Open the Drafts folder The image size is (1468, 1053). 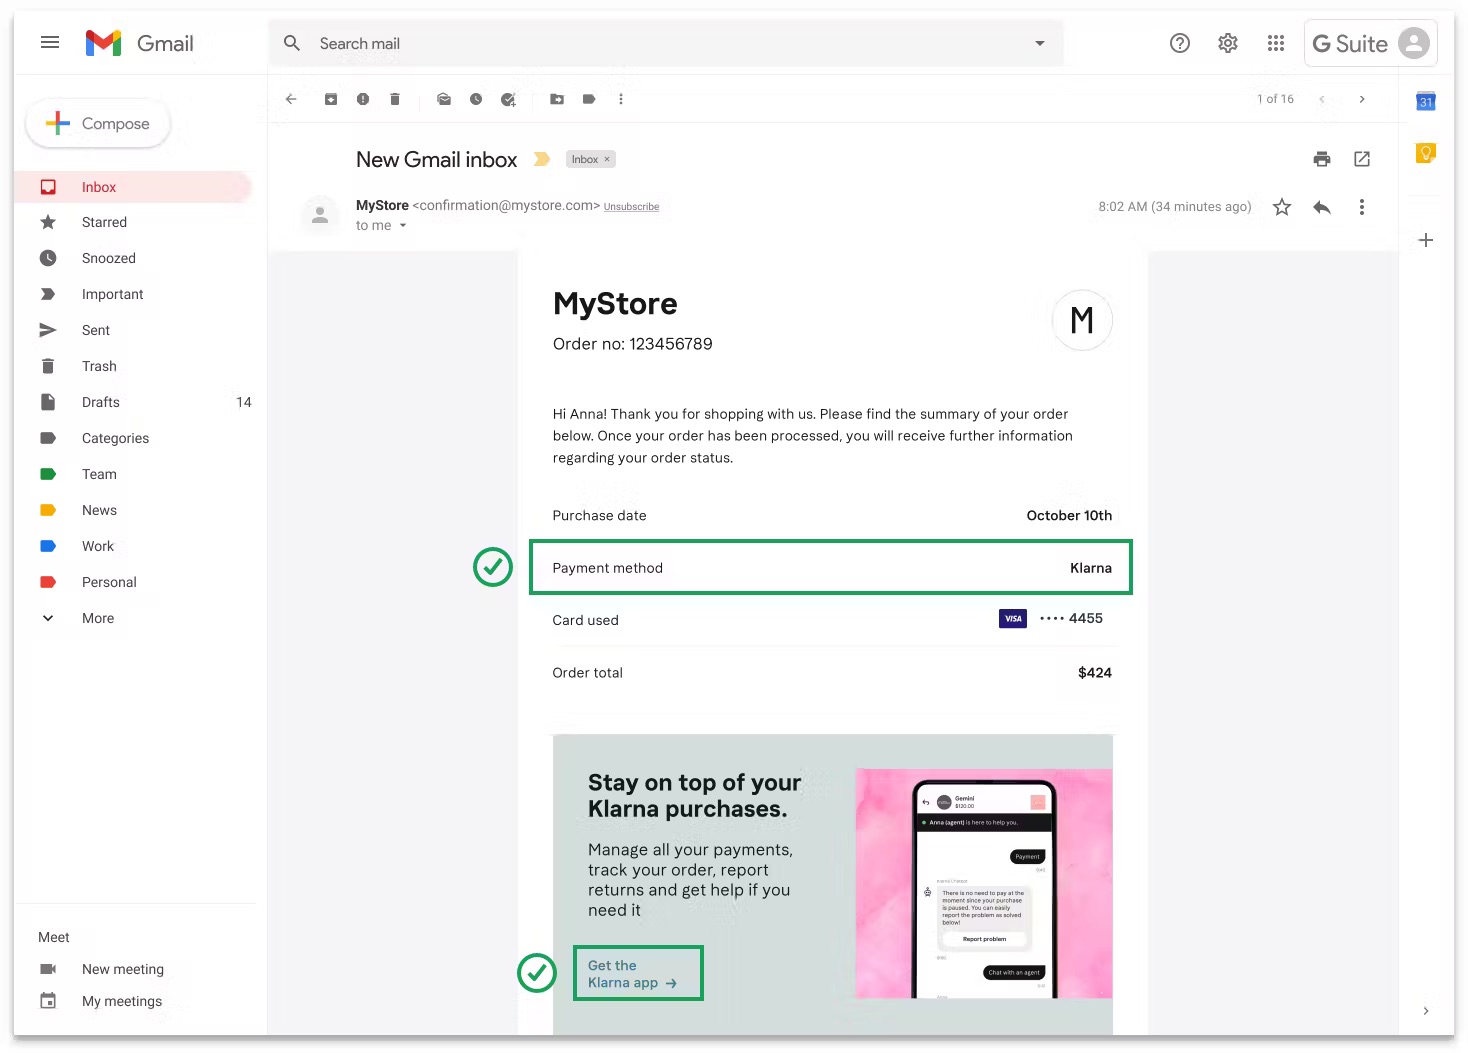pos(132,402)
